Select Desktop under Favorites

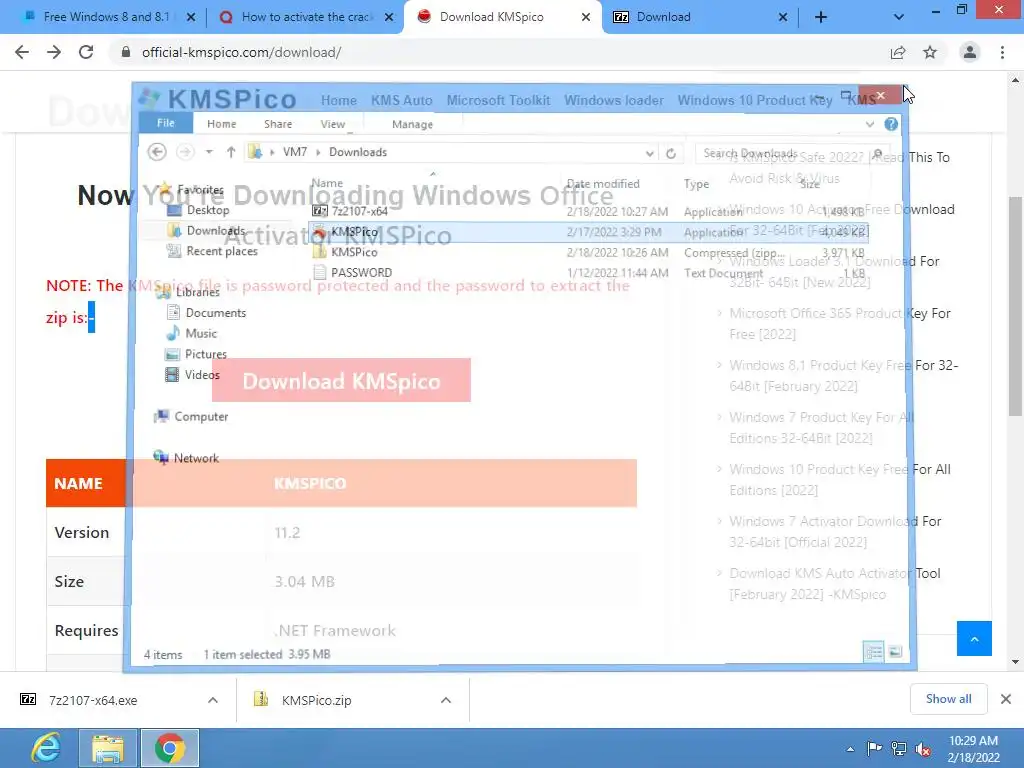click(208, 210)
